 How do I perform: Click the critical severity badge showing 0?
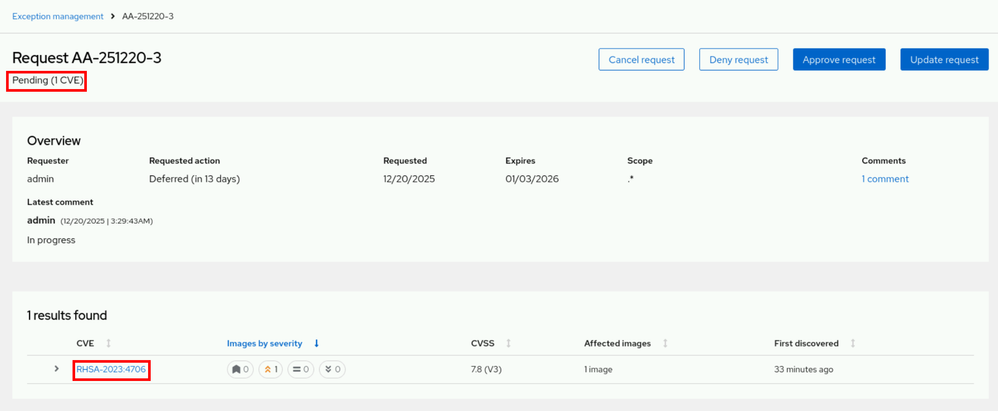tap(240, 369)
